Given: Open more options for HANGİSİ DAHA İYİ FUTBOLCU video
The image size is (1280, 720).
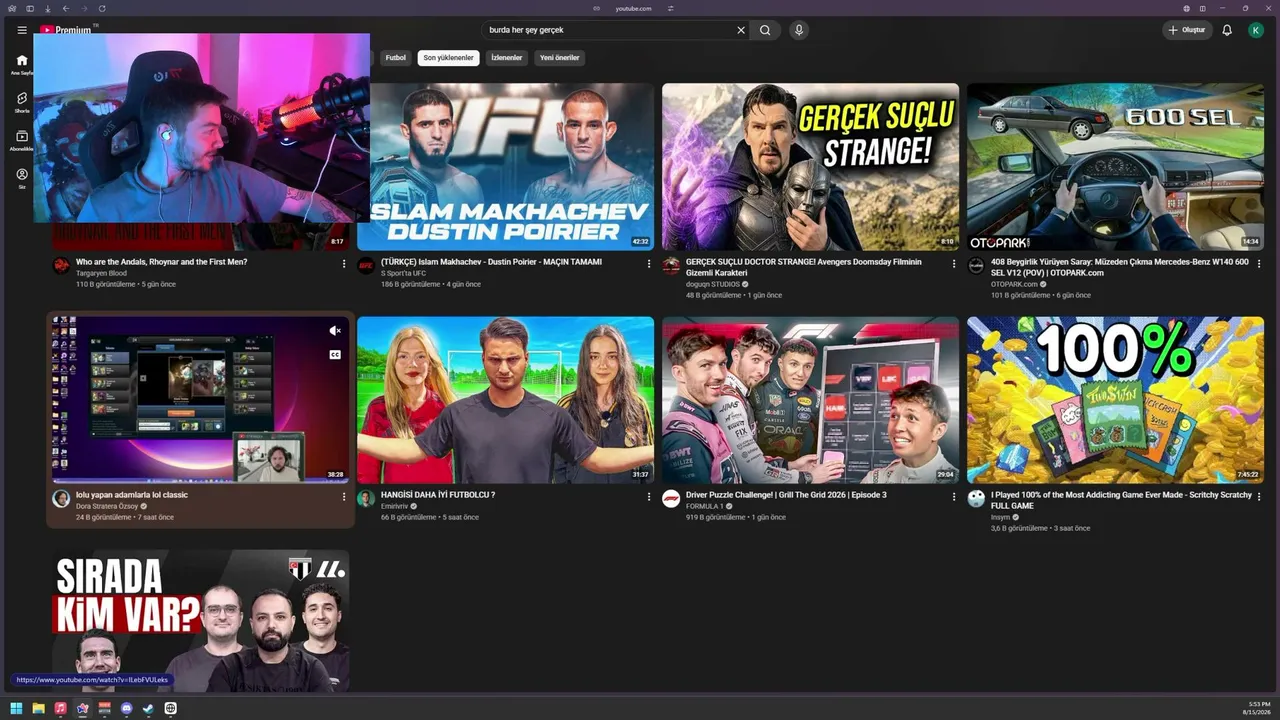Looking at the screenshot, I should point(648,497).
